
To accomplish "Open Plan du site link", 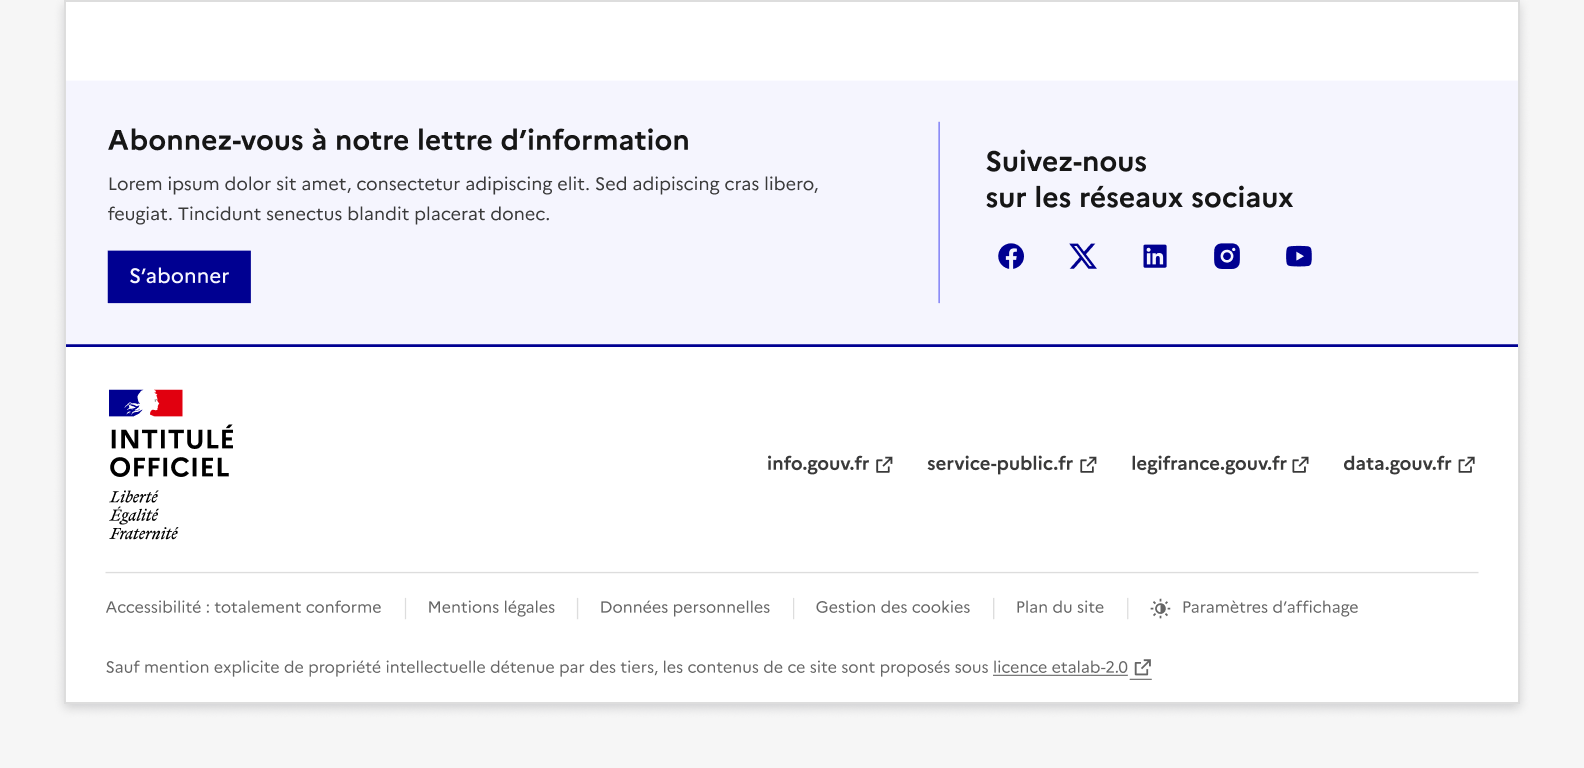I will (x=1060, y=607).
